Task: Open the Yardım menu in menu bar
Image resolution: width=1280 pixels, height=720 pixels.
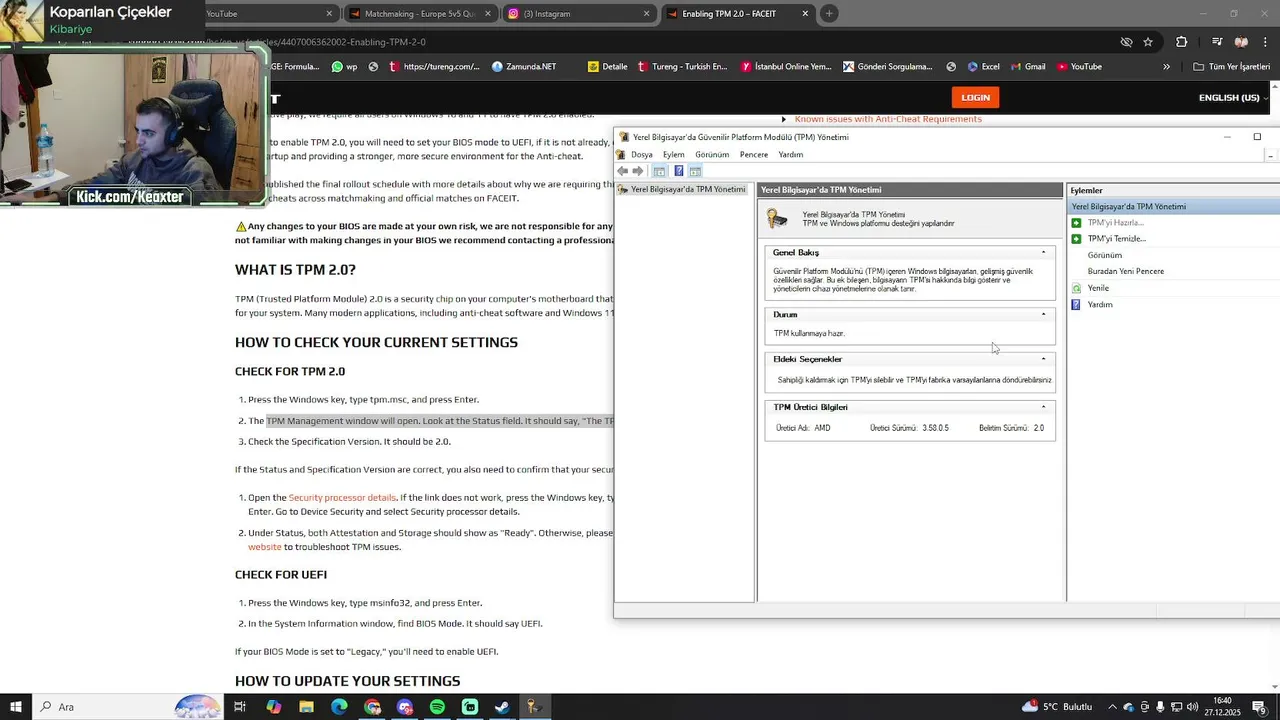Action: (x=791, y=155)
